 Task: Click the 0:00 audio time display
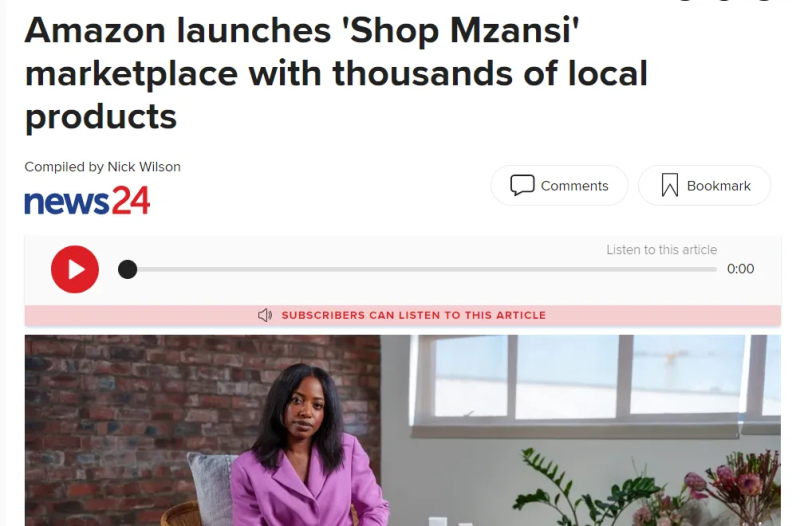tap(740, 269)
